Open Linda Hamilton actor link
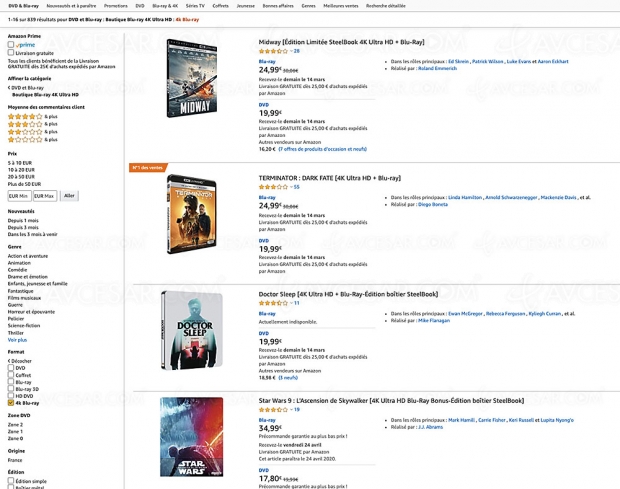This screenshot has height=489, width=620. 465,197
